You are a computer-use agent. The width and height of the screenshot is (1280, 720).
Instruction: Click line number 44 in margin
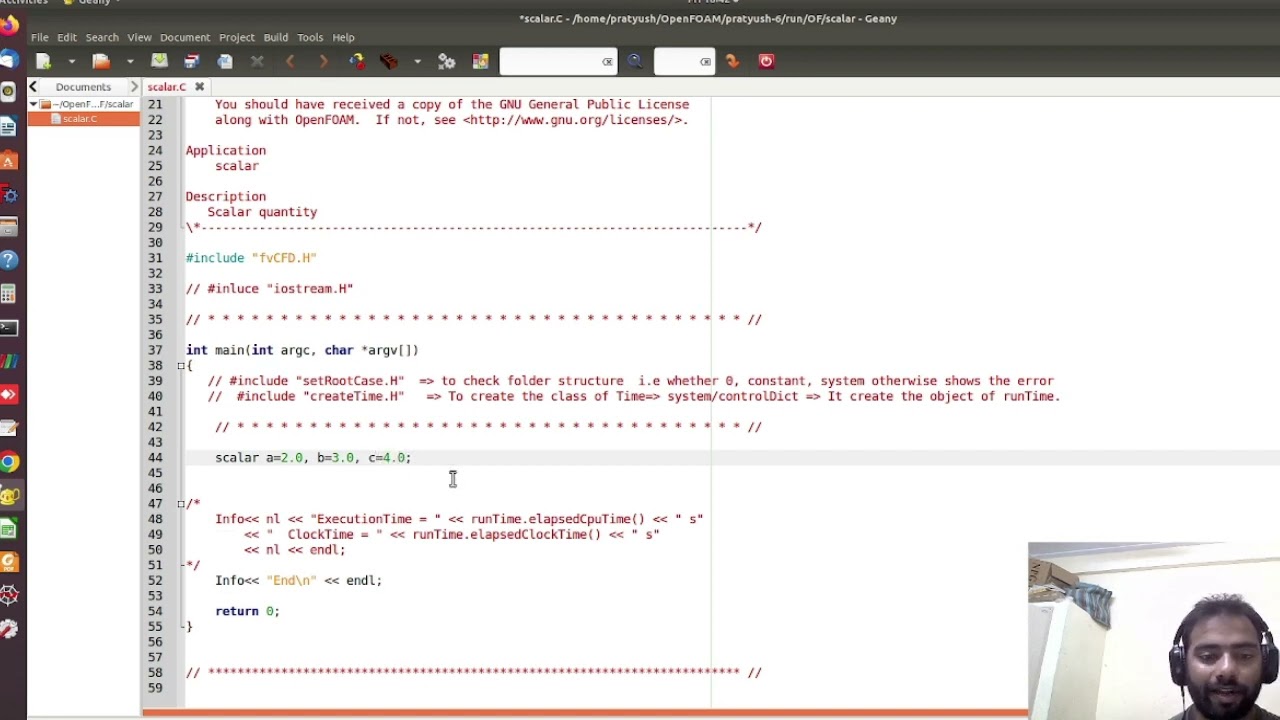point(155,457)
